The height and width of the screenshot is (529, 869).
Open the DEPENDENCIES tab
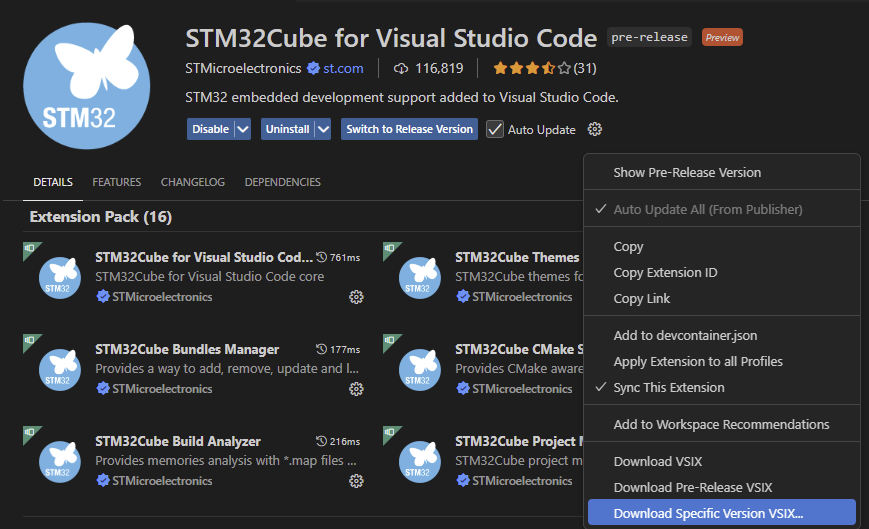coord(283,183)
